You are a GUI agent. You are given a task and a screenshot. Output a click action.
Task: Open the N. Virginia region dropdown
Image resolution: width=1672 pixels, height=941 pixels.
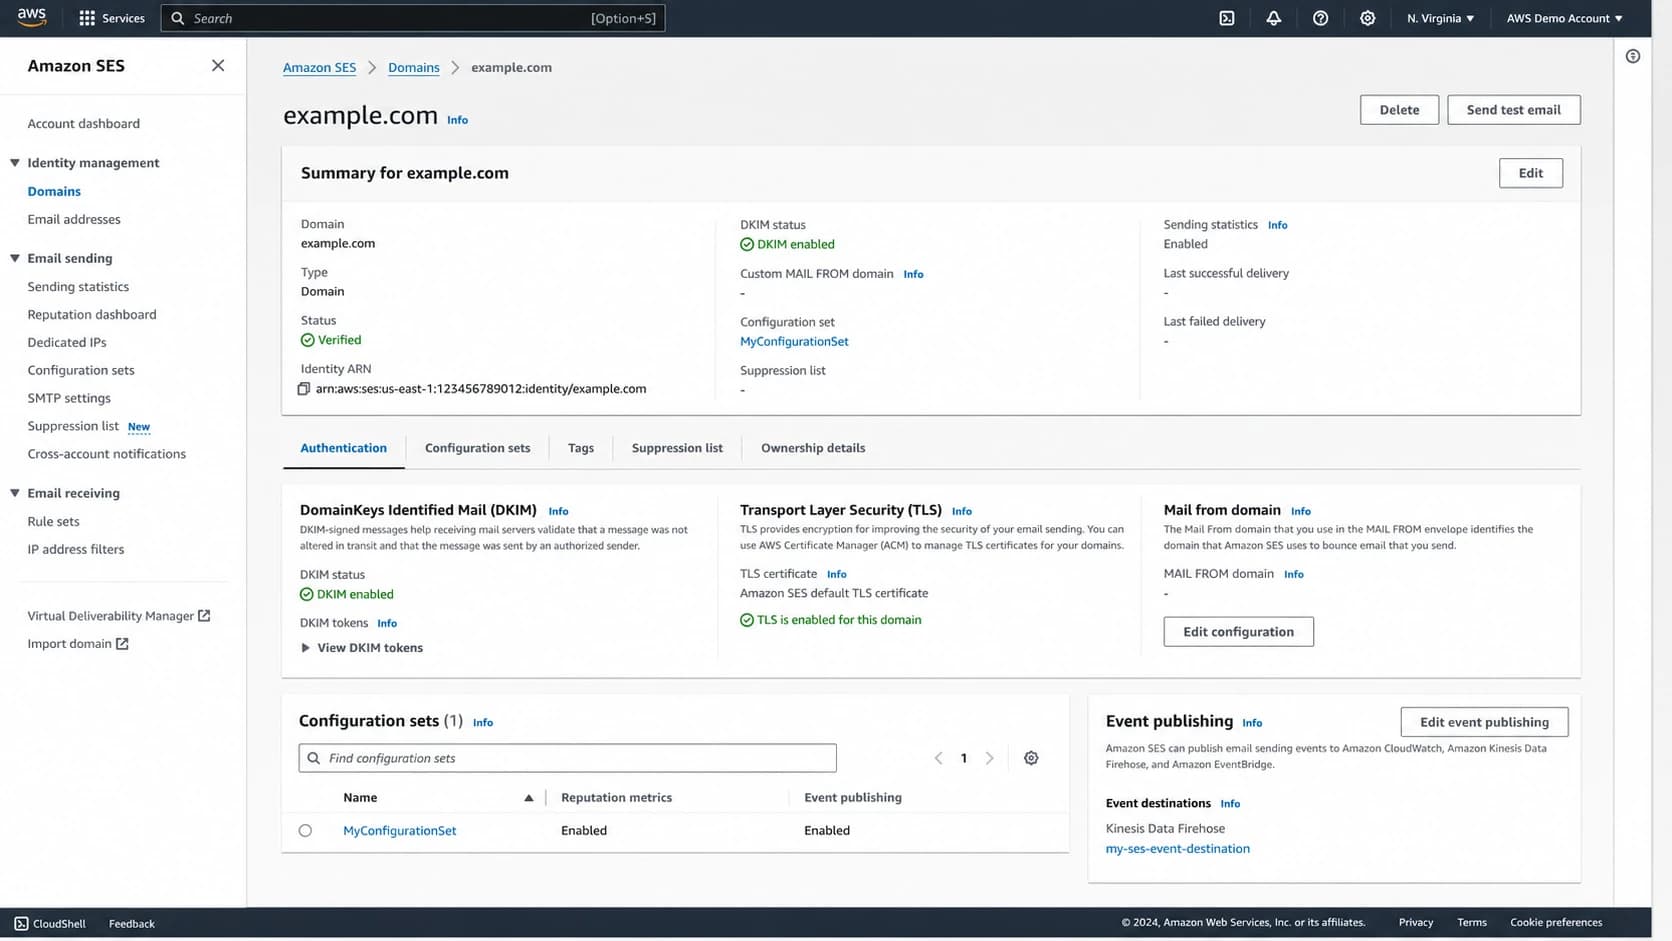pyautogui.click(x=1440, y=18)
